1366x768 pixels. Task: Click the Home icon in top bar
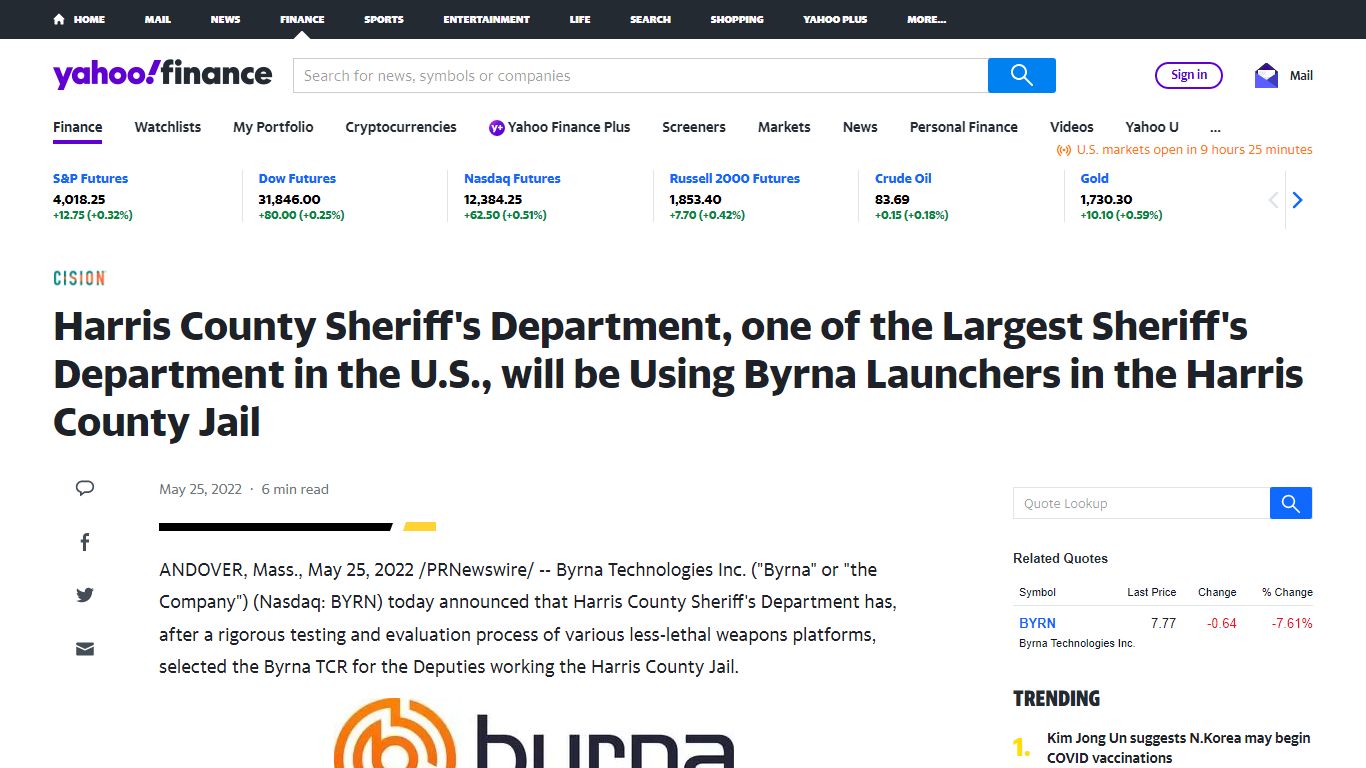click(x=59, y=19)
